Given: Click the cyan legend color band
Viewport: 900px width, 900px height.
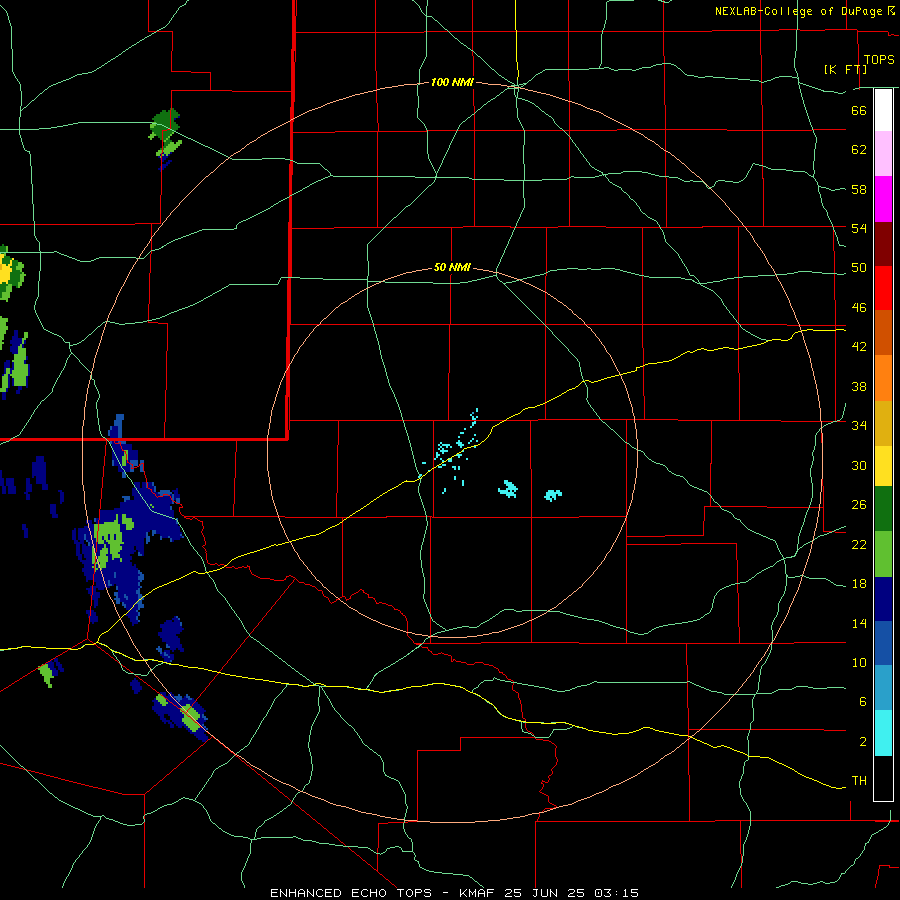Looking at the screenshot, I should [x=883, y=733].
